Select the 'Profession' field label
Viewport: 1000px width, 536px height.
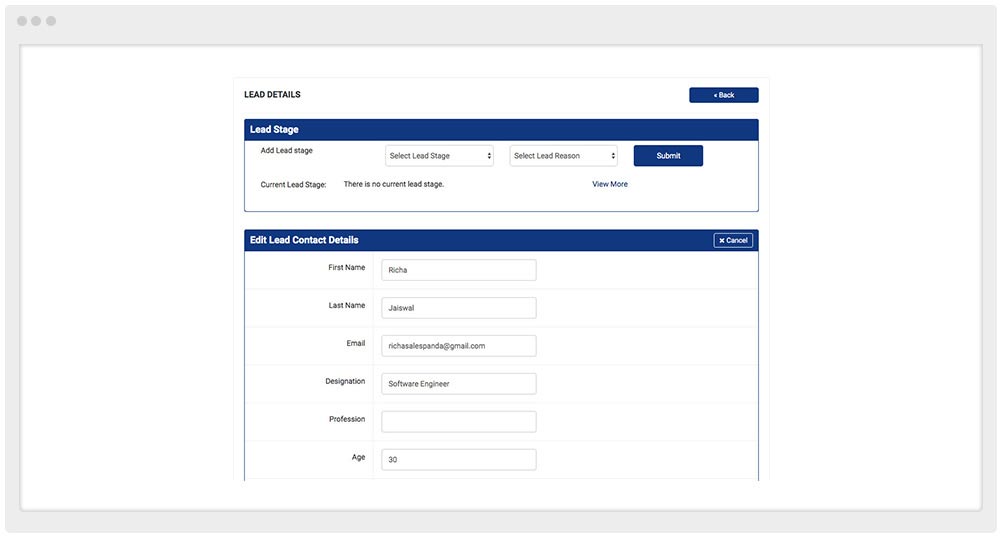click(x=347, y=419)
